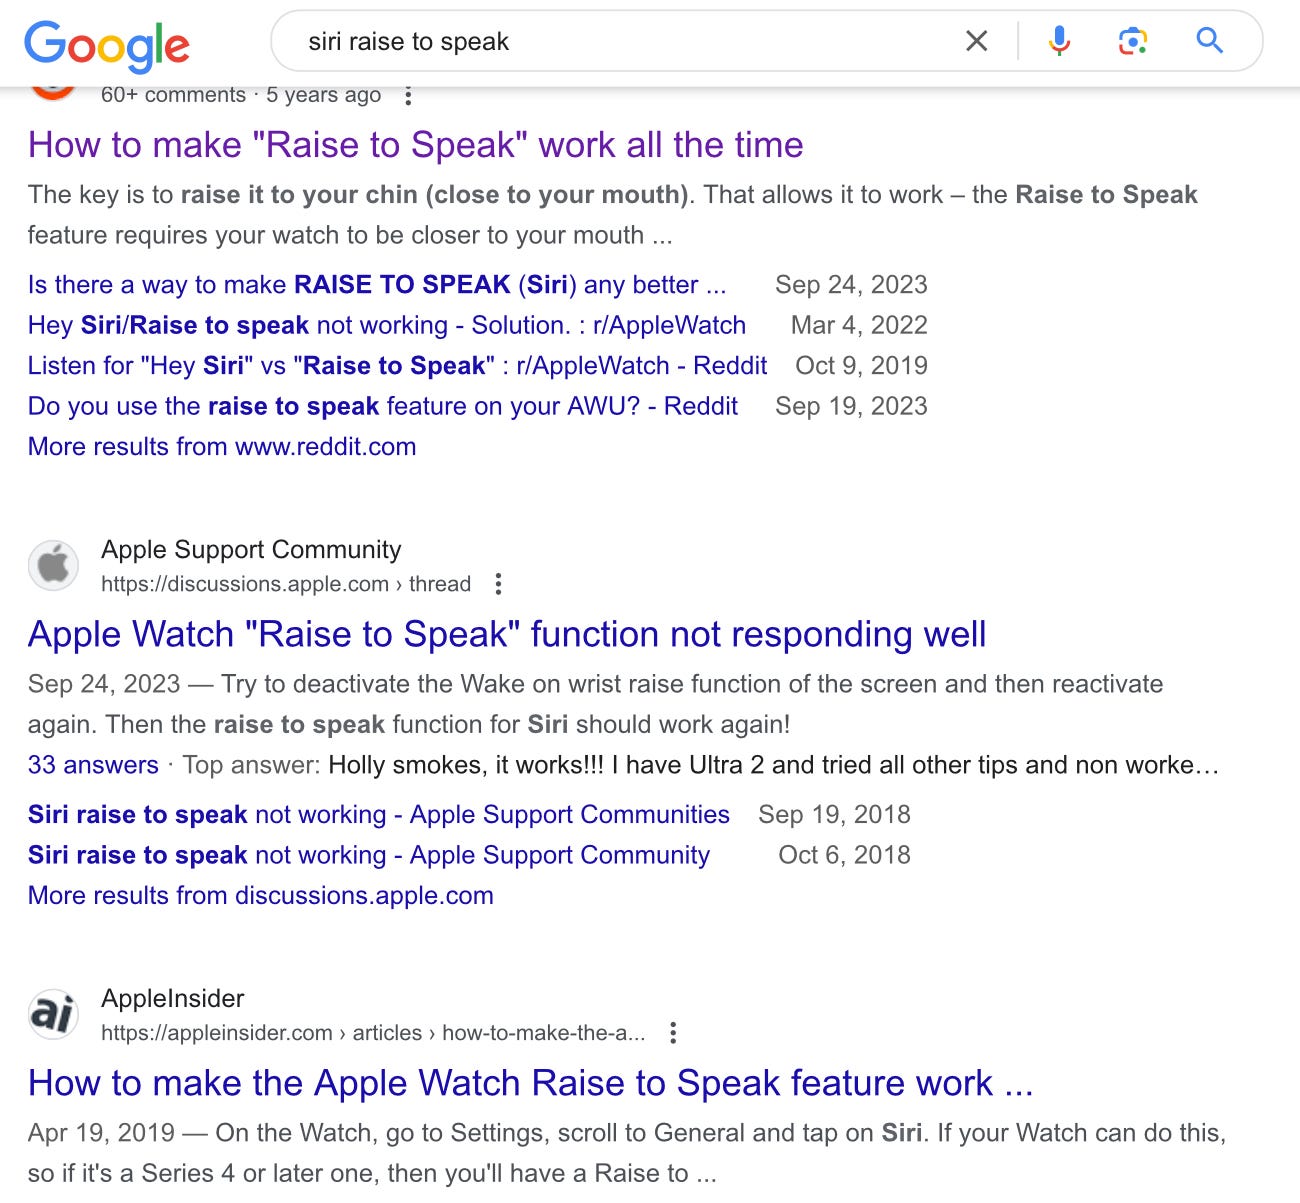
Task: Click the 'Sep 24, 2023' date beside RAISE TO SPEAK link
Action: click(x=851, y=285)
